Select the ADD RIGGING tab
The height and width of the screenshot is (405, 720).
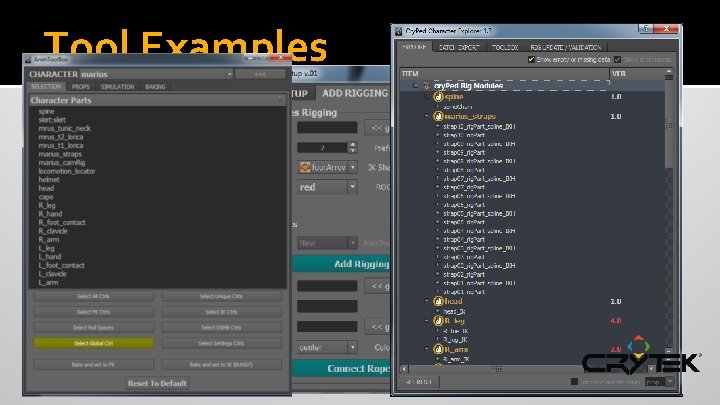pyautogui.click(x=354, y=93)
